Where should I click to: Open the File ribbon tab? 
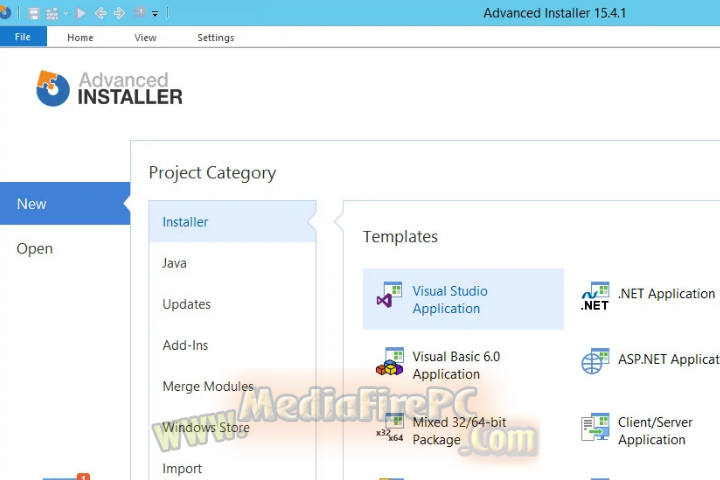click(23, 37)
